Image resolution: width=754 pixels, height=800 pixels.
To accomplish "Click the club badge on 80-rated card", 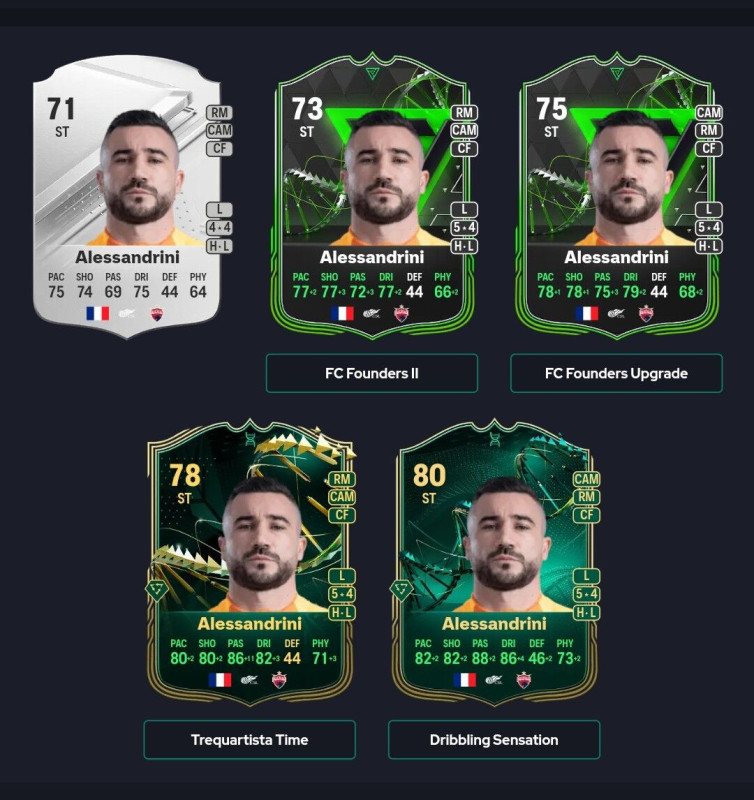I will pyautogui.click(x=524, y=680).
